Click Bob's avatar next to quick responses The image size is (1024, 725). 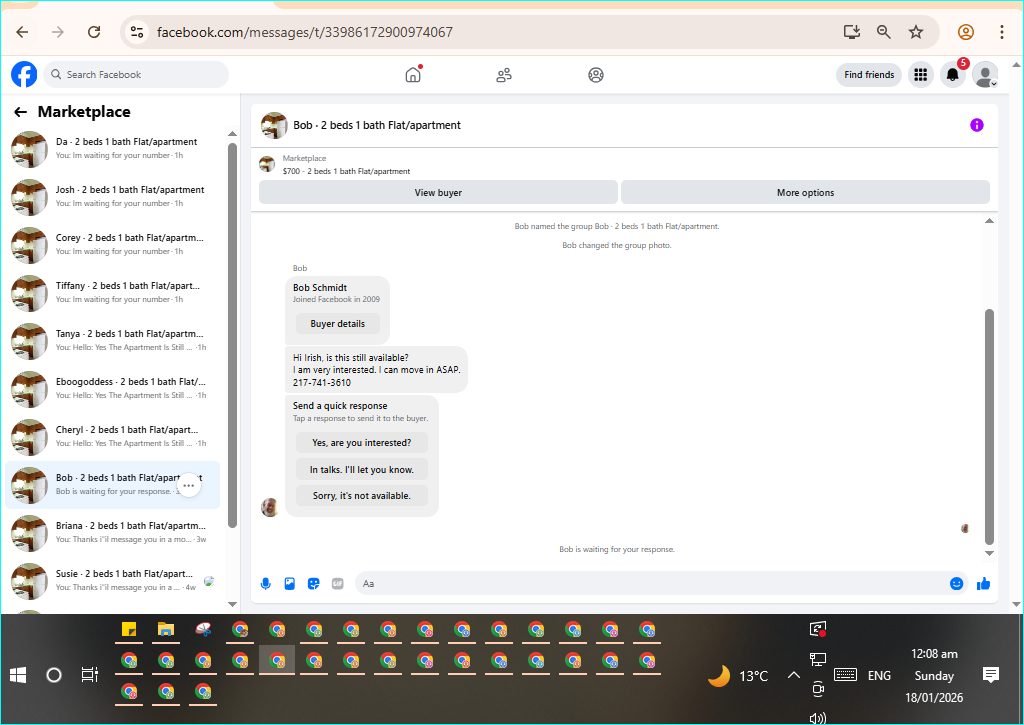(x=270, y=508)
